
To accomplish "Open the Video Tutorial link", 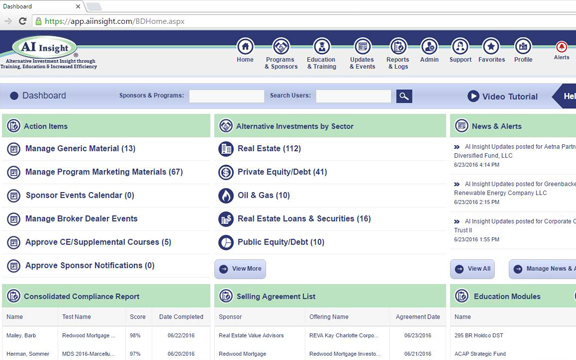I will [510, 97].
